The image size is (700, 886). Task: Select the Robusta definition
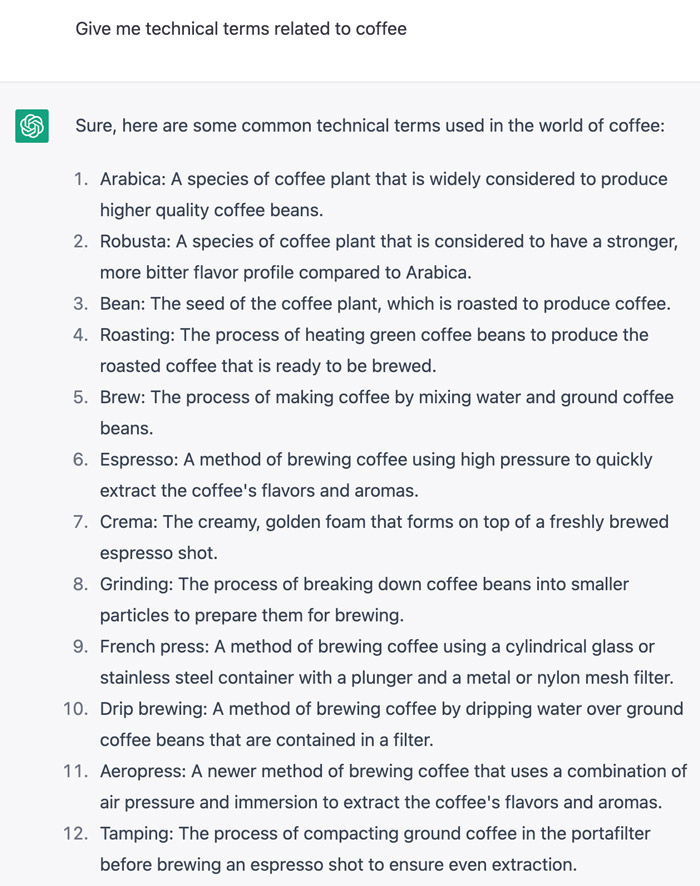pos(389,257)
